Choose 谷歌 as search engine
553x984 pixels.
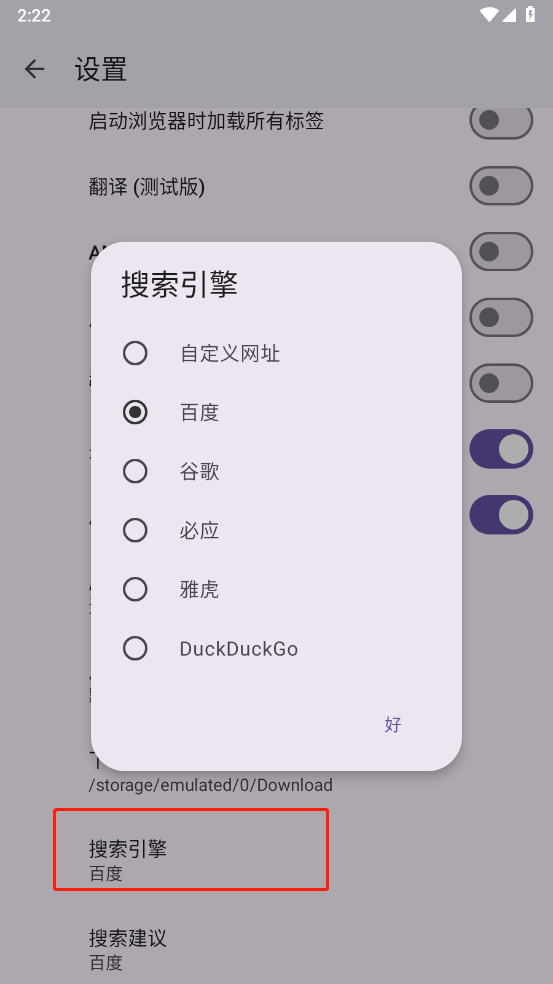coord(276,471)
